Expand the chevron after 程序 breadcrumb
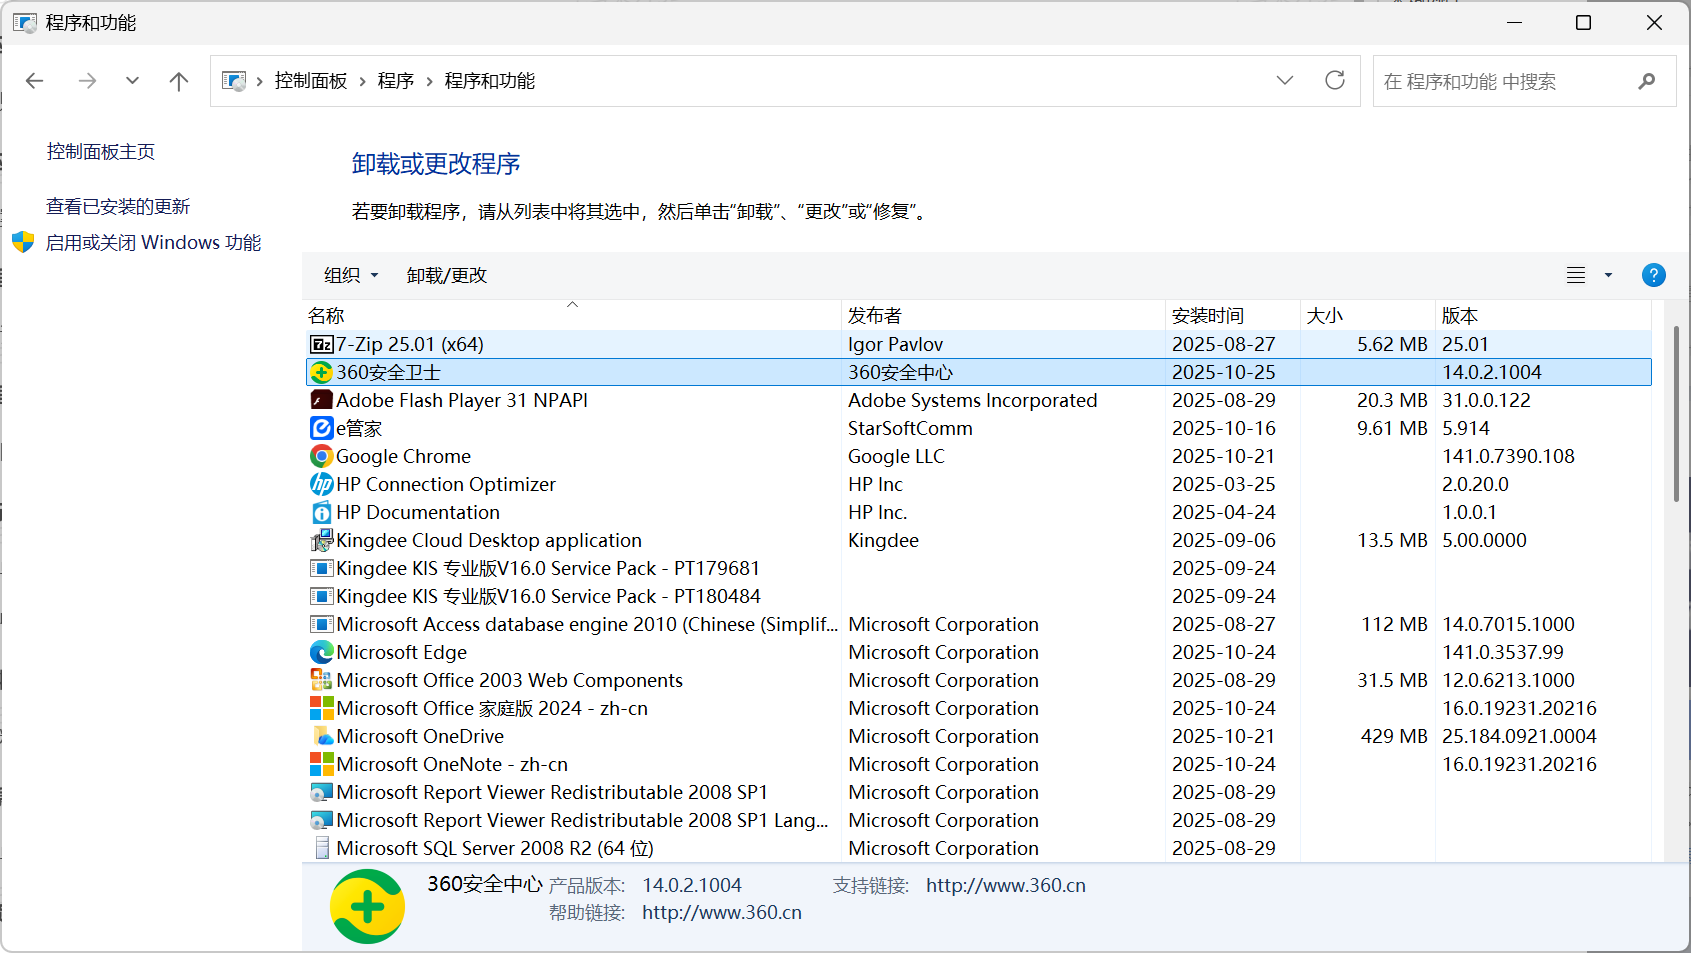The width and height of the screenshot is (1691, 953). 429,81
